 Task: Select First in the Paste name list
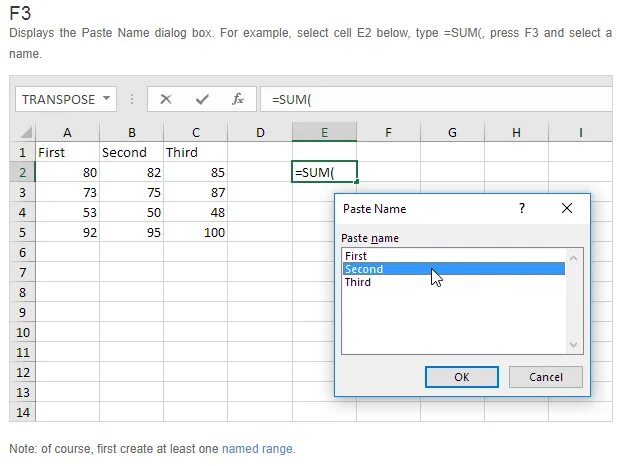pyautogui.click(x=356, y=256)
